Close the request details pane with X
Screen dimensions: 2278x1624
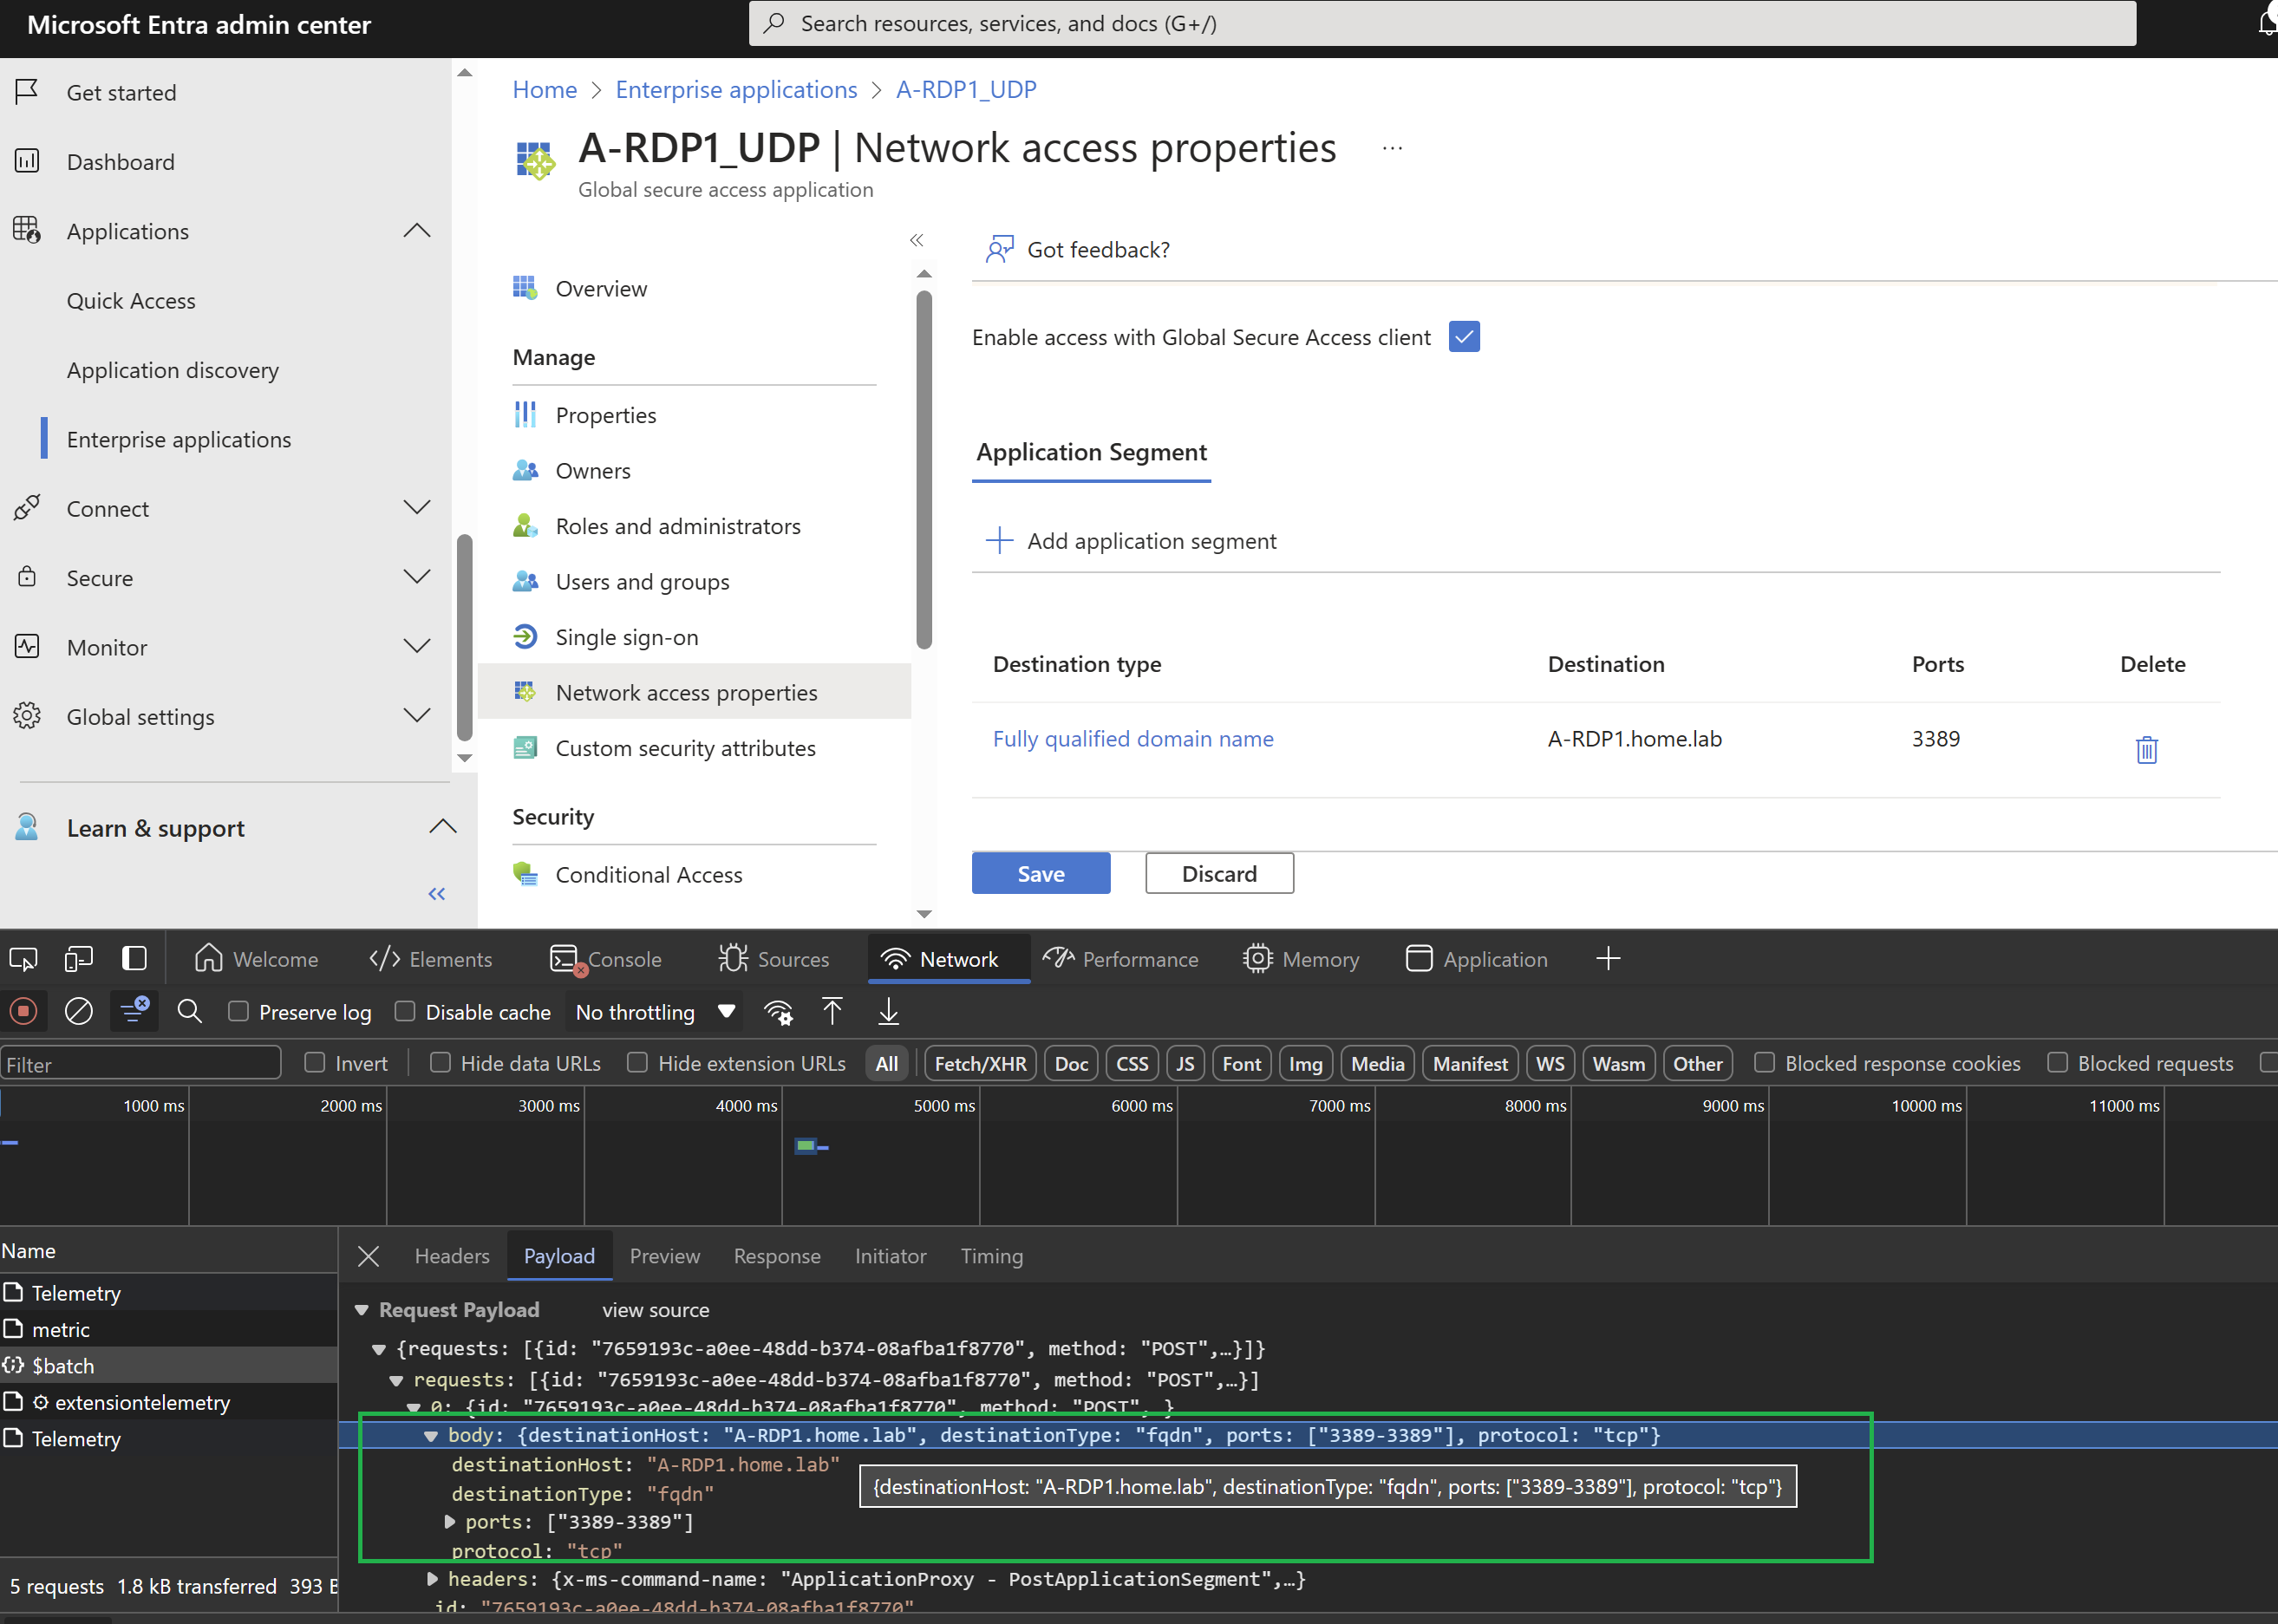(x=368, y=1256)
